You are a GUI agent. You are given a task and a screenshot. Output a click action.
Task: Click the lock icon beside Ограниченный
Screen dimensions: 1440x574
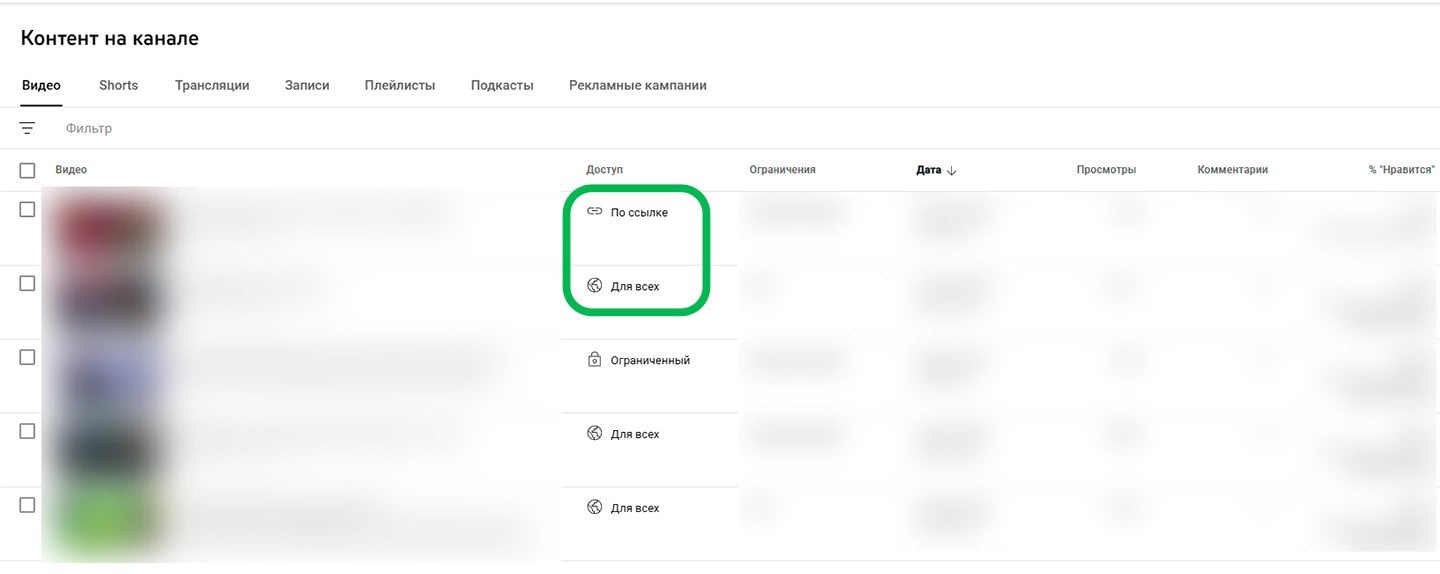point(594,359)
